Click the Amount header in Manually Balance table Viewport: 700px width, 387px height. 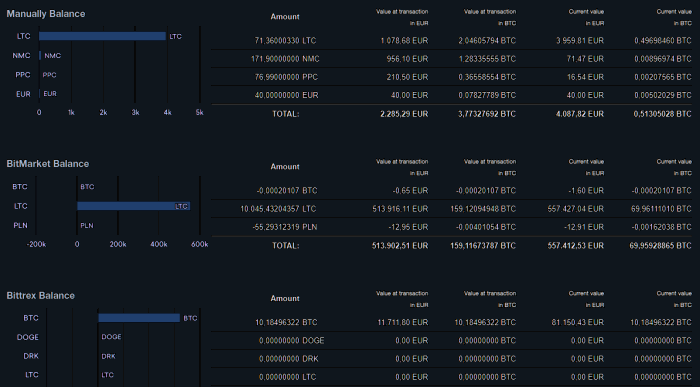285,17
